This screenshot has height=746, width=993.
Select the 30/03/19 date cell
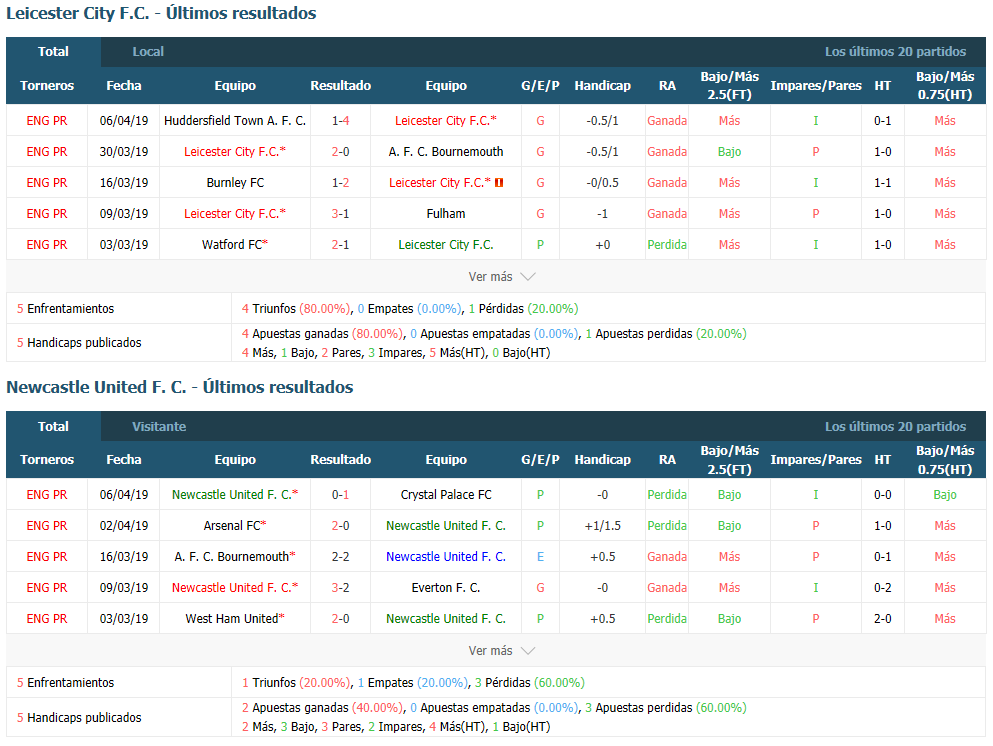click(123, 151)
